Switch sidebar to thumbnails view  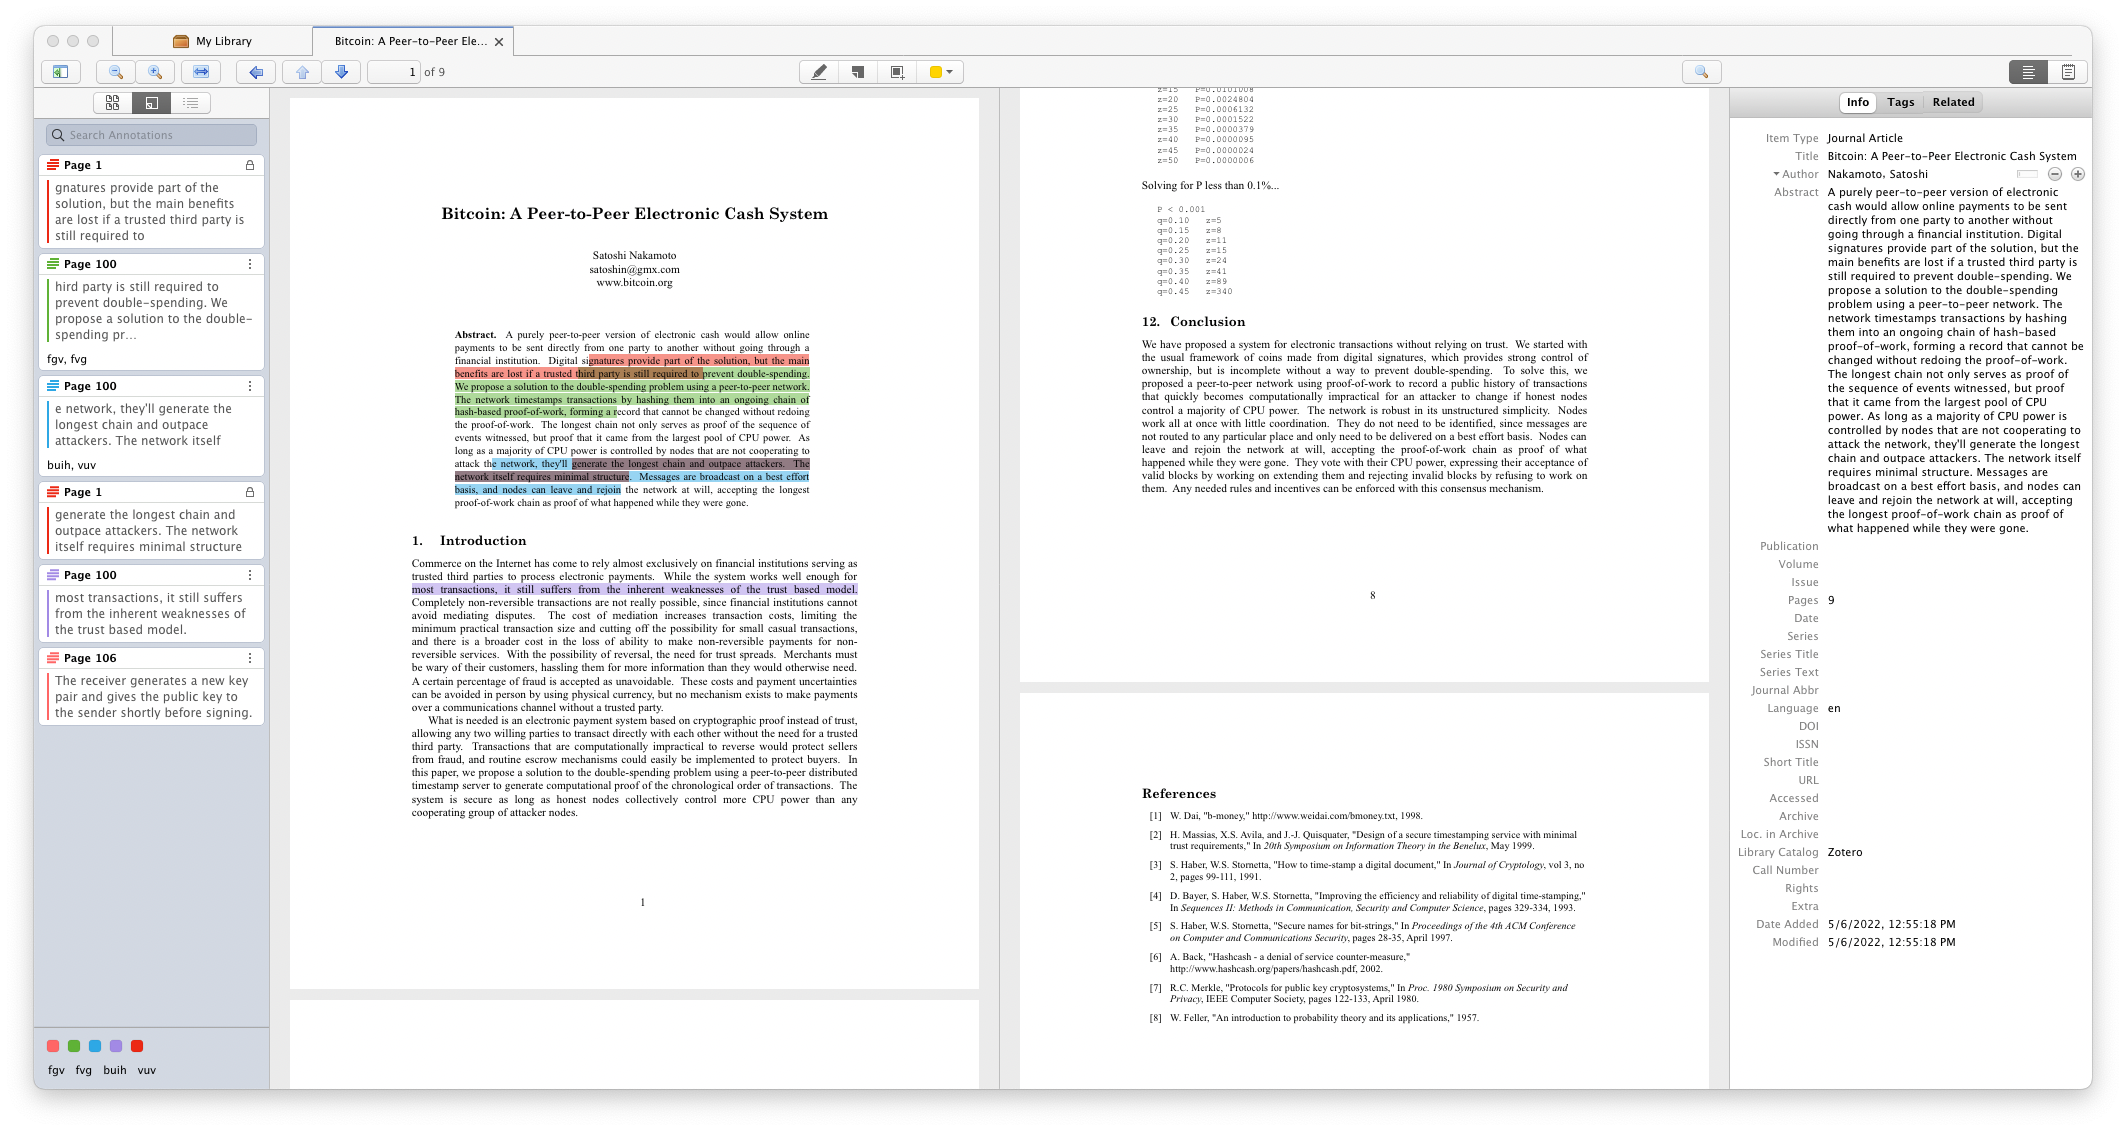112,102
